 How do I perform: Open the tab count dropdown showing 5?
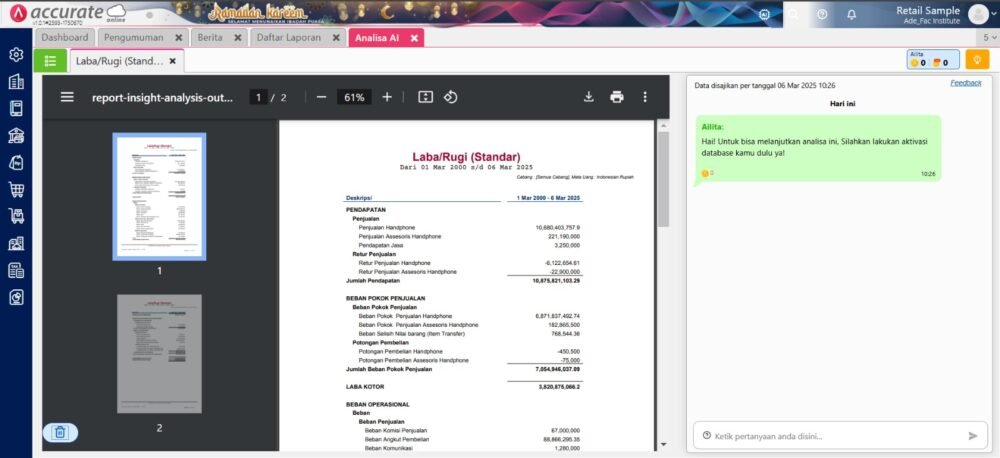click(x=988, y=37)
